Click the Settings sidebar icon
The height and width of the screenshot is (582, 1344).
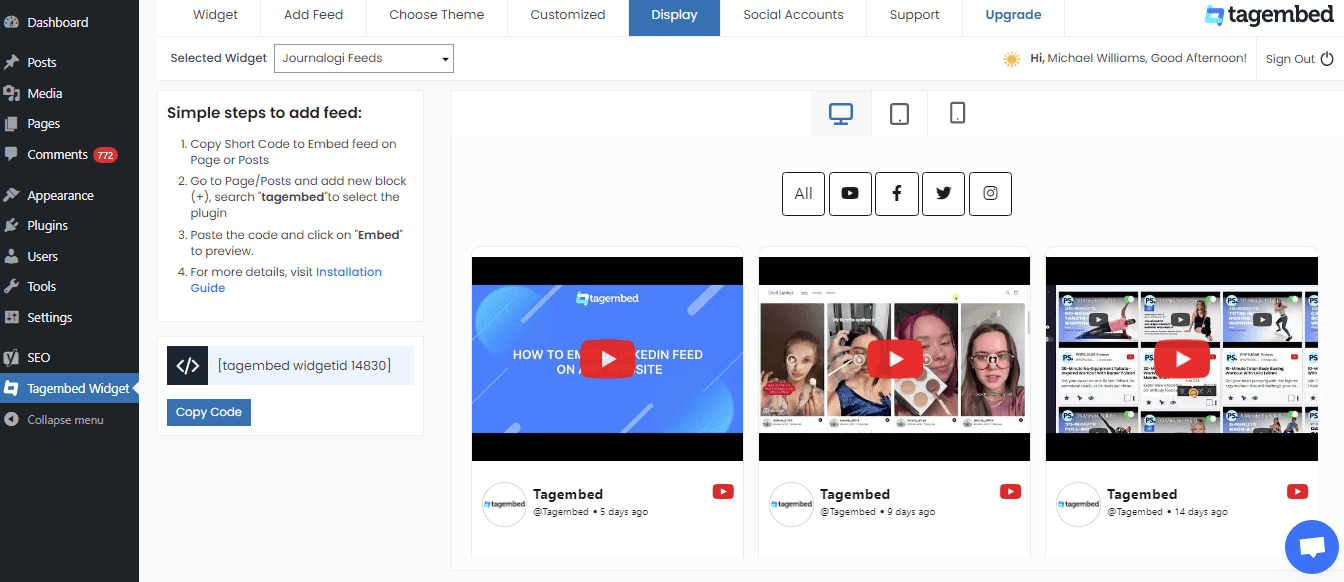click(x=12, y=318)
